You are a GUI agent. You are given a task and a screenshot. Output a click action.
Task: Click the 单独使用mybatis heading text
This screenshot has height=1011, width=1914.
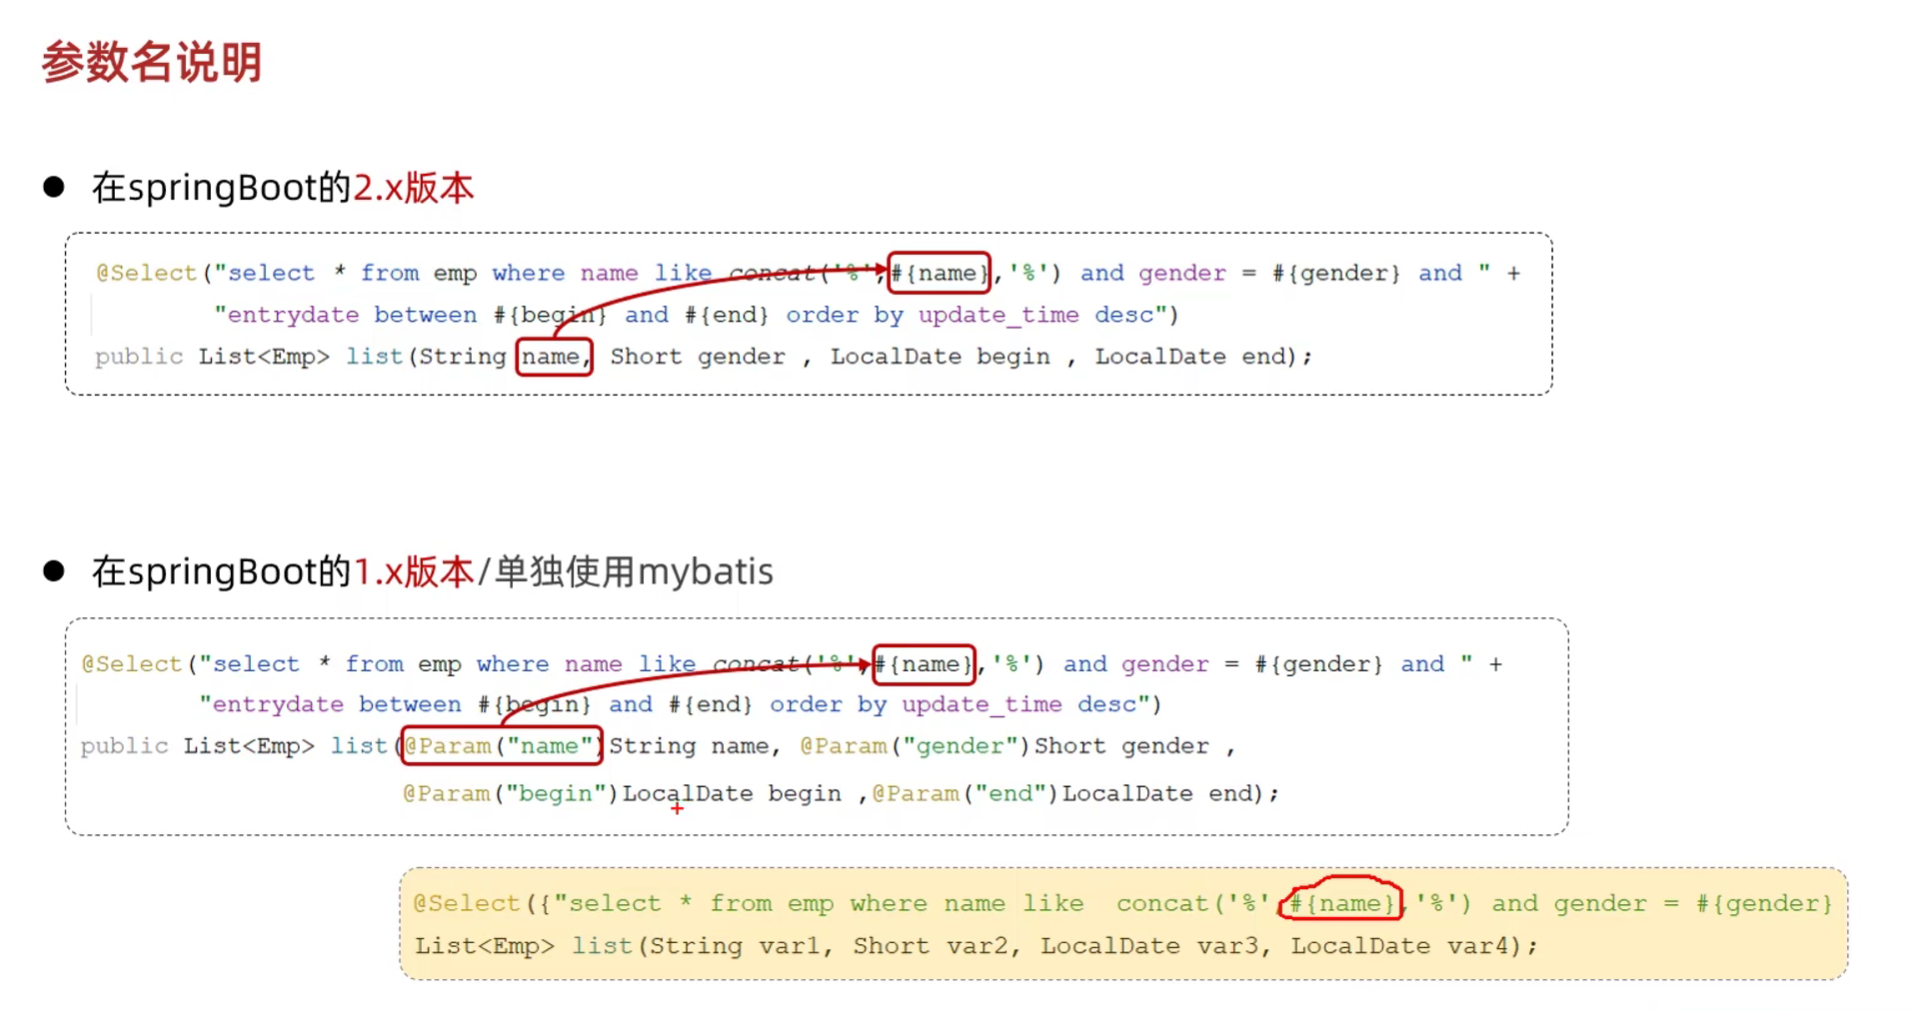coord(634,572)
